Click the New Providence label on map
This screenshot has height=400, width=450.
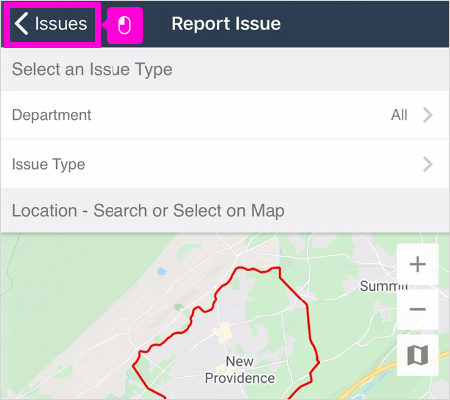240,370
